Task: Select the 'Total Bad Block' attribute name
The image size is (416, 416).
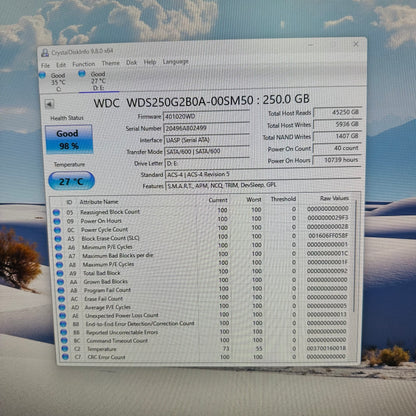Action: coord(102,273)
